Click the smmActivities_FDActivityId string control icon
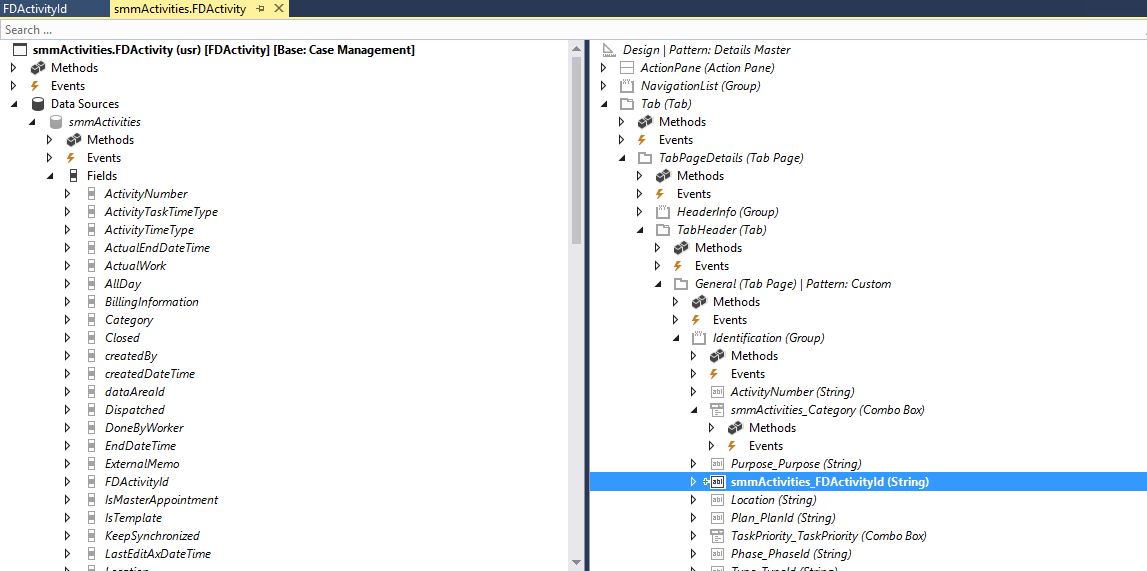1147x571 pixels. coord(717,482)
